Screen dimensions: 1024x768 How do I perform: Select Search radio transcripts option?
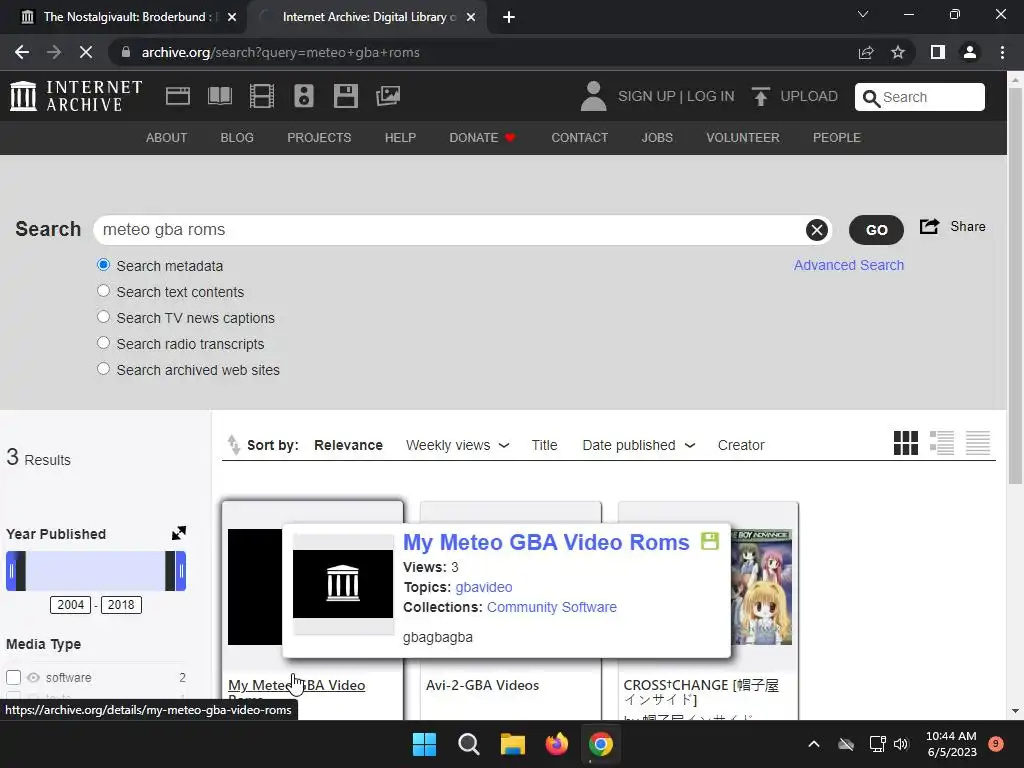(x=103, y=343)
